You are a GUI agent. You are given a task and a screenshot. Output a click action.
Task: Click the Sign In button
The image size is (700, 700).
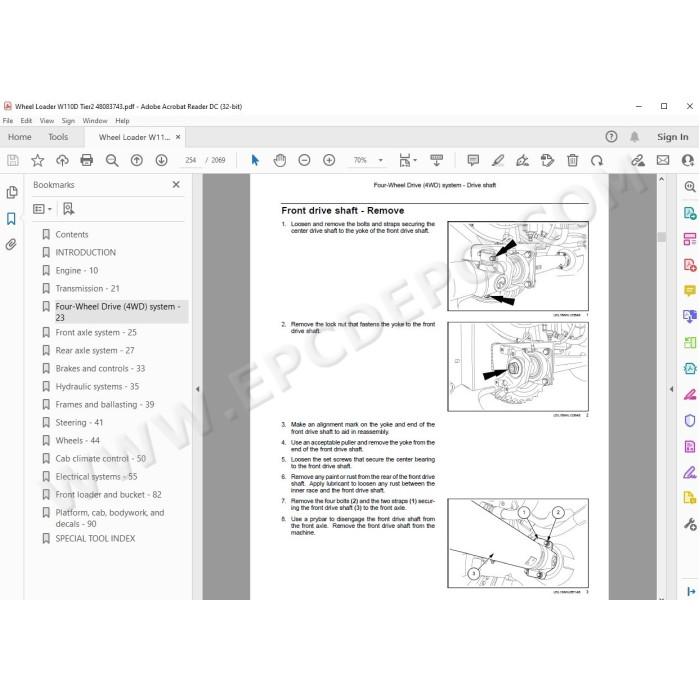pyautogui.click(x=672, y=137)
